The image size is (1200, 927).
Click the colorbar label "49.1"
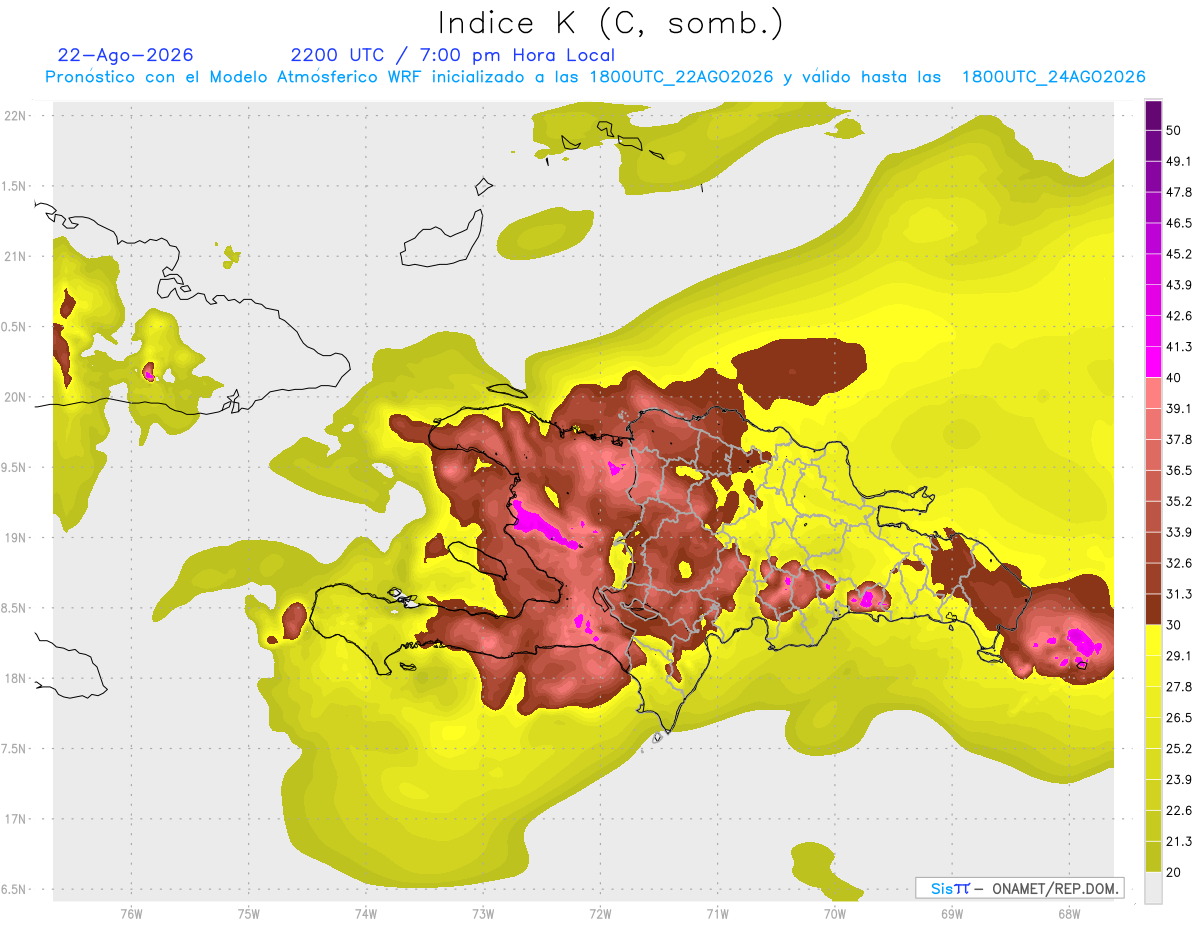[x=1178, y=161]
